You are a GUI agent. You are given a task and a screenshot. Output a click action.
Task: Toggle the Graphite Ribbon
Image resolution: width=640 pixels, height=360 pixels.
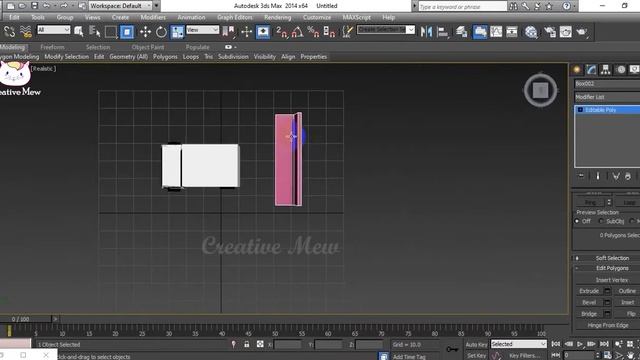(480, 31)
